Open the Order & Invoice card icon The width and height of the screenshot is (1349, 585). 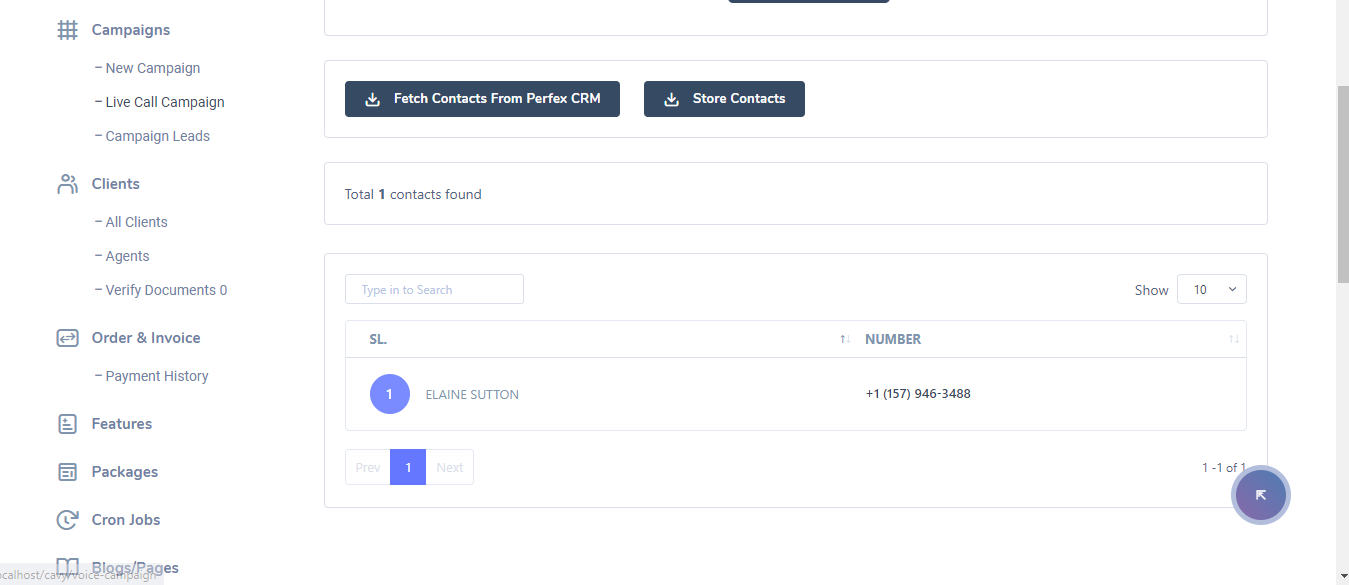(x=67, y=337)
